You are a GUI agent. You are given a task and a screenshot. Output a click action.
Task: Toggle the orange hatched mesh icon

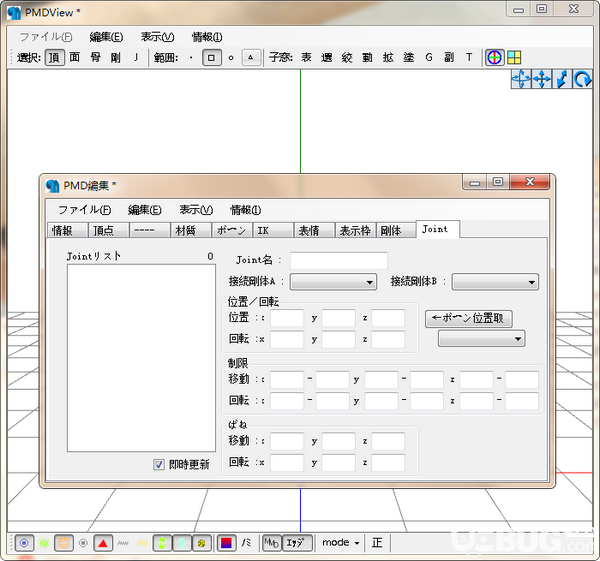pyautogui.click(x=64, y=543)
